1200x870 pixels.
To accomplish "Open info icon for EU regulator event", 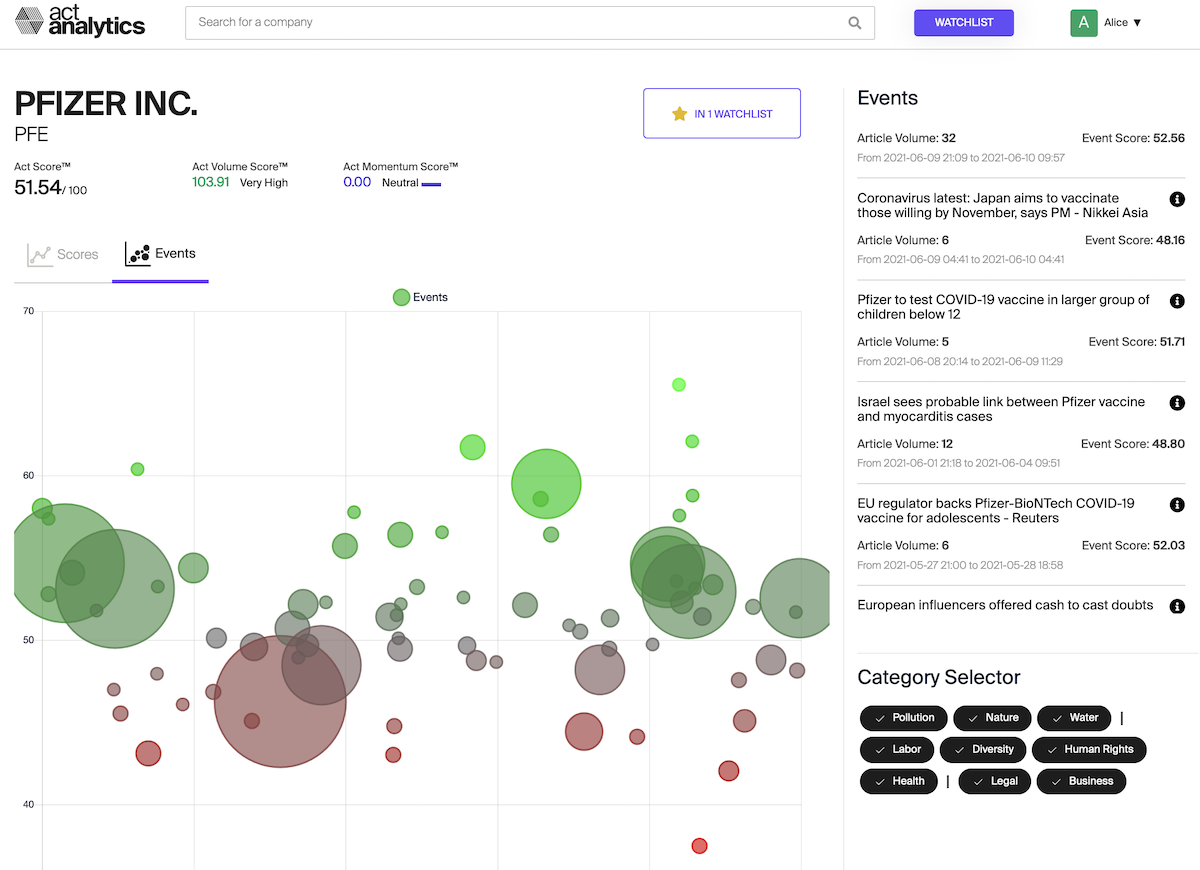I will [x=1177, y=505].
